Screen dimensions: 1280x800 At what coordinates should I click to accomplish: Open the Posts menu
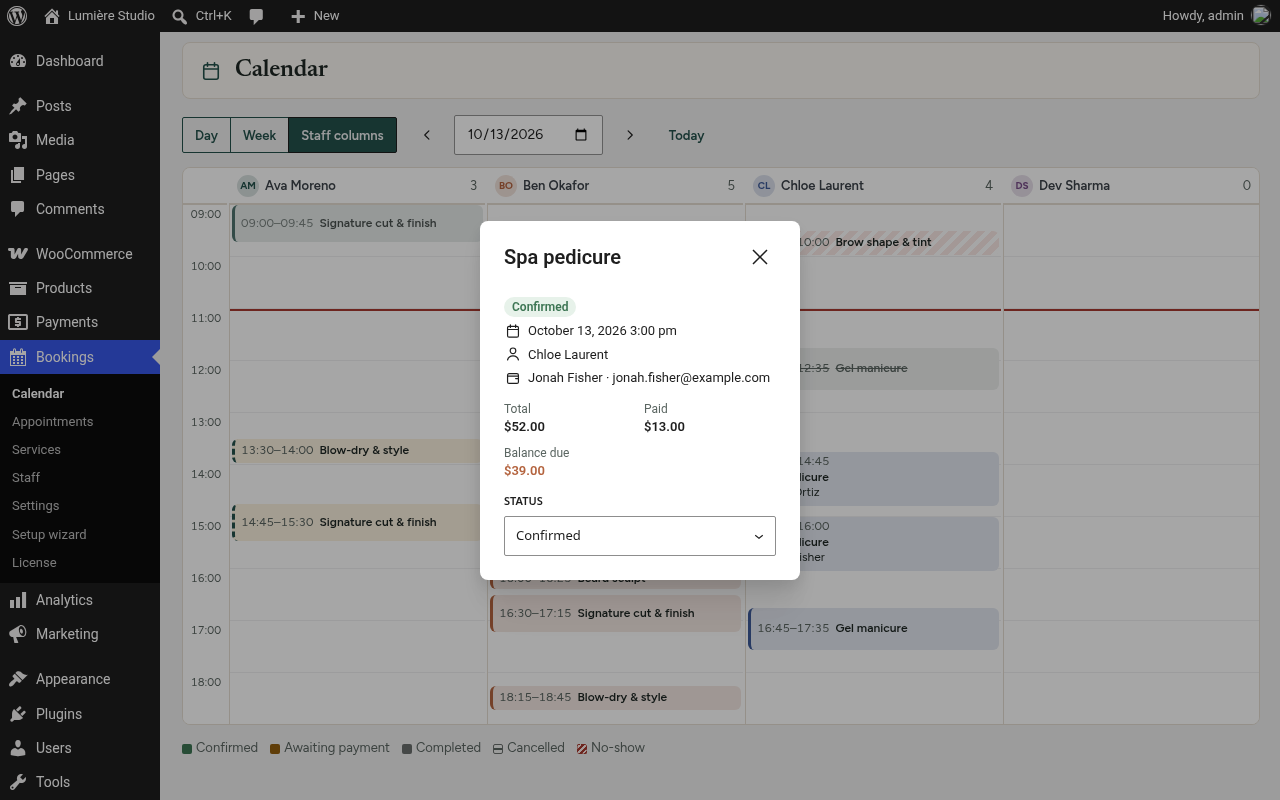click(x=80, y=106)
